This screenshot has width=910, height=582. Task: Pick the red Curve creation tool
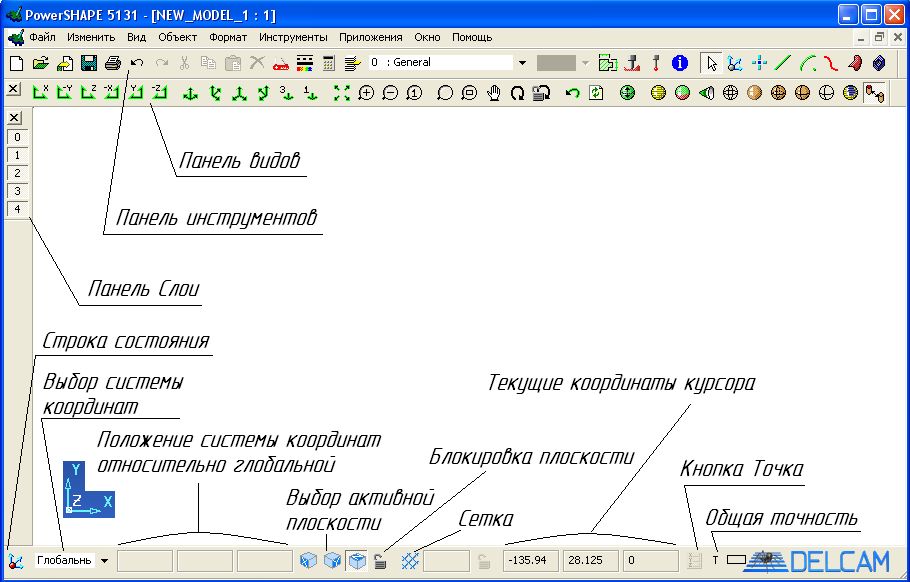tap(831, 63)
